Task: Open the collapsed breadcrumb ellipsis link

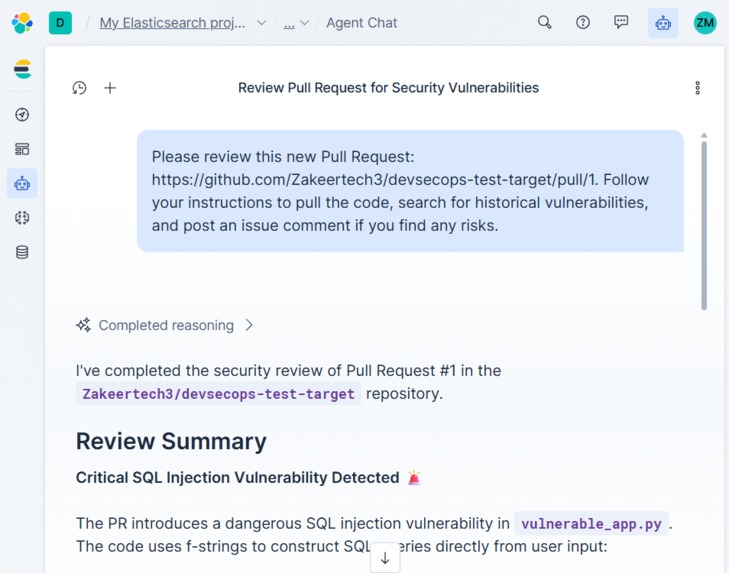Action: point(289,23)
